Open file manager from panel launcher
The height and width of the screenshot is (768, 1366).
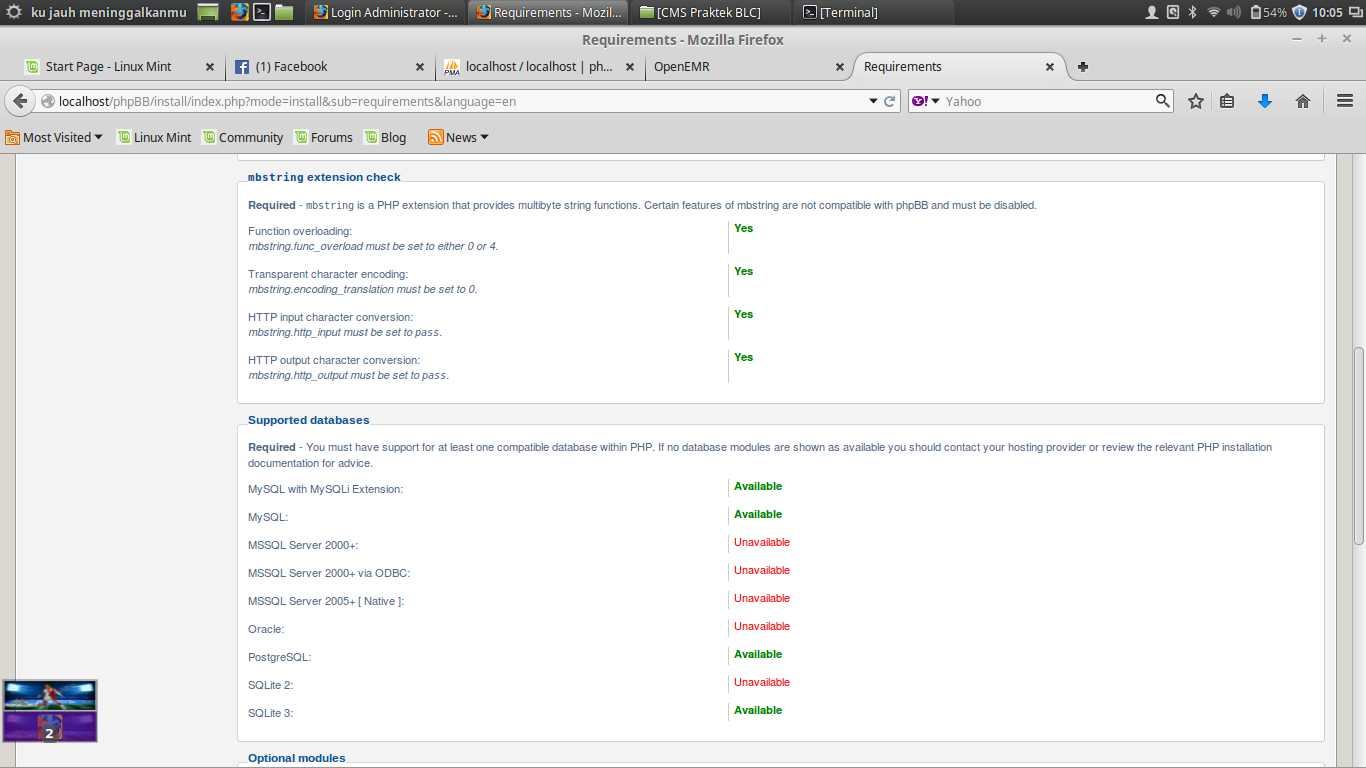[x=285, y=12]
